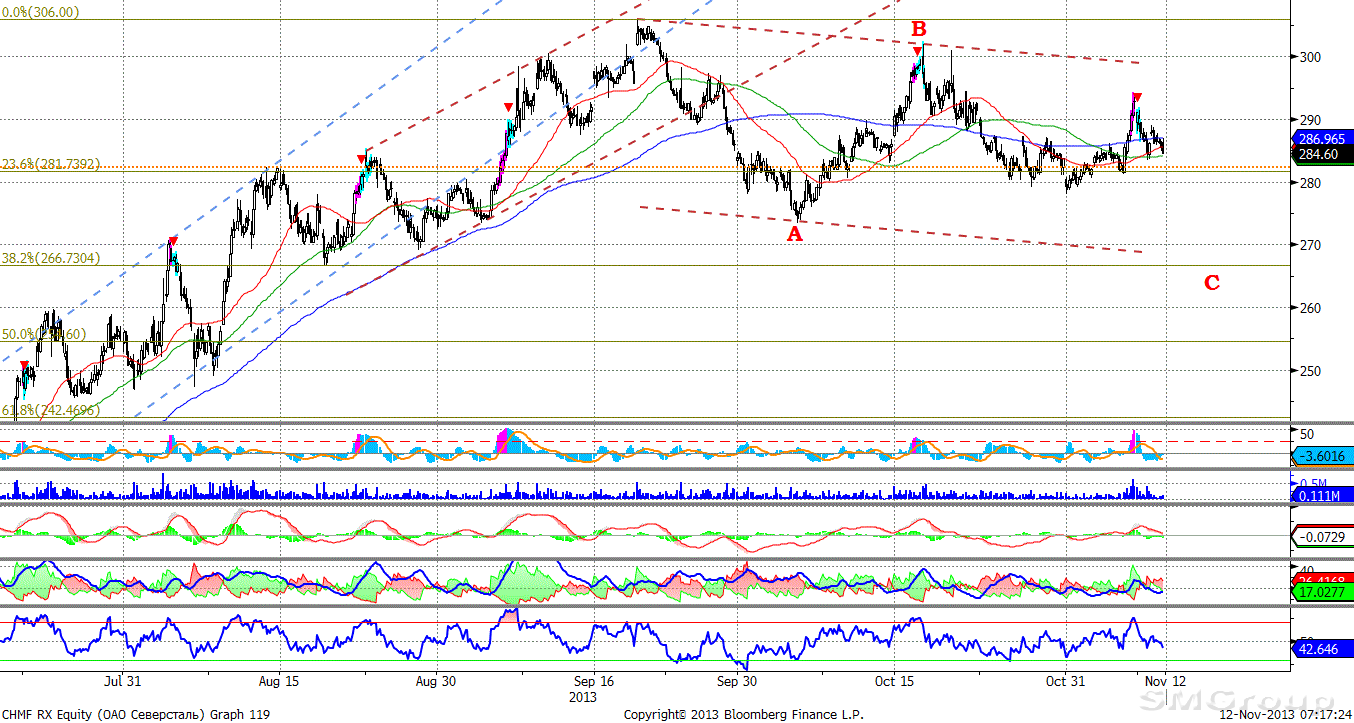
Task: Select the red triangle marker near the 270 peak
Action: coord(173,241)
